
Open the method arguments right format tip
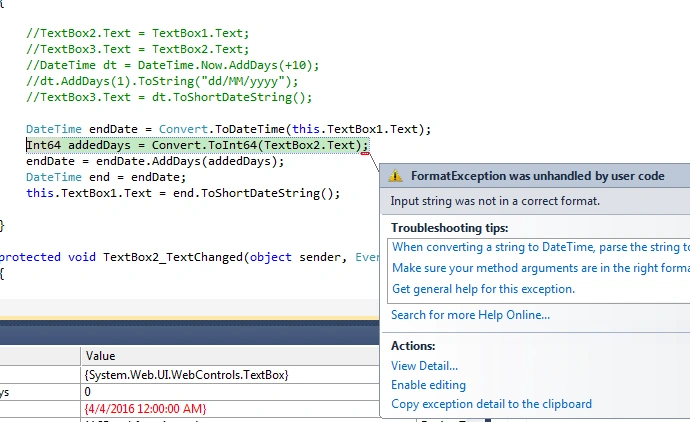[x=540, y=268]
